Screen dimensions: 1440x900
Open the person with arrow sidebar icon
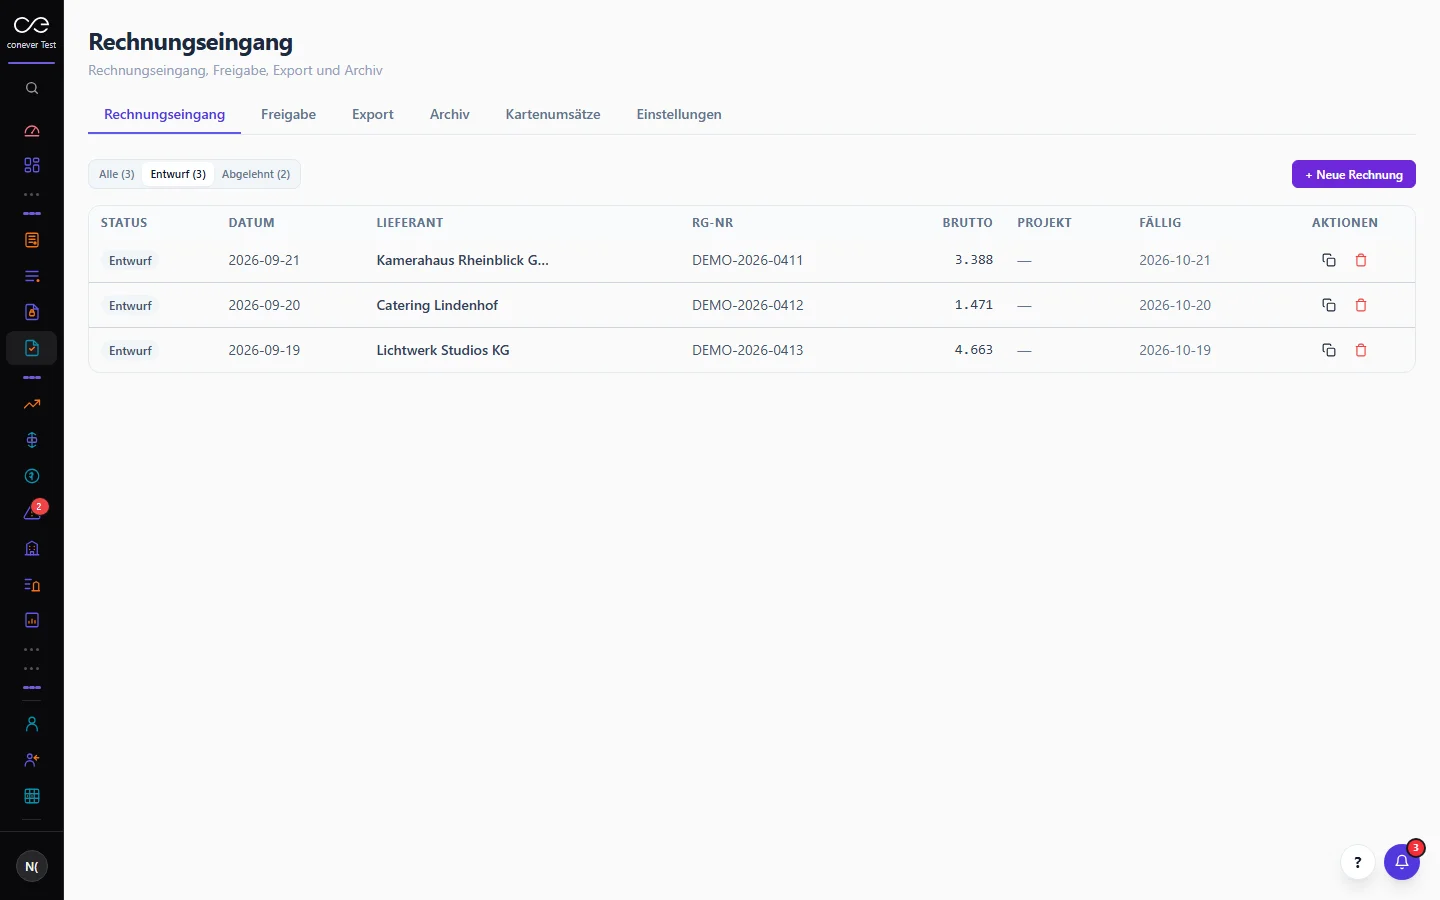click(x=32, y=760)
